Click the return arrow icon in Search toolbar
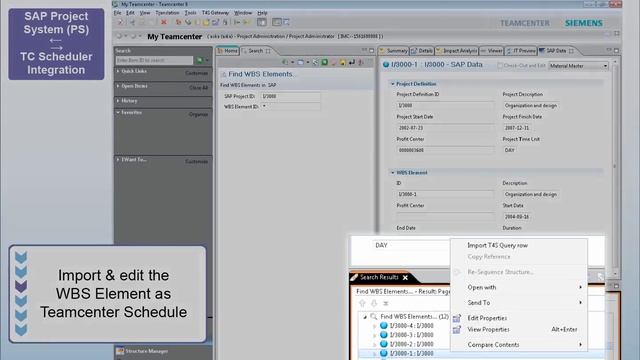Viewport: 640px width, 360px height. pos(351,62)
